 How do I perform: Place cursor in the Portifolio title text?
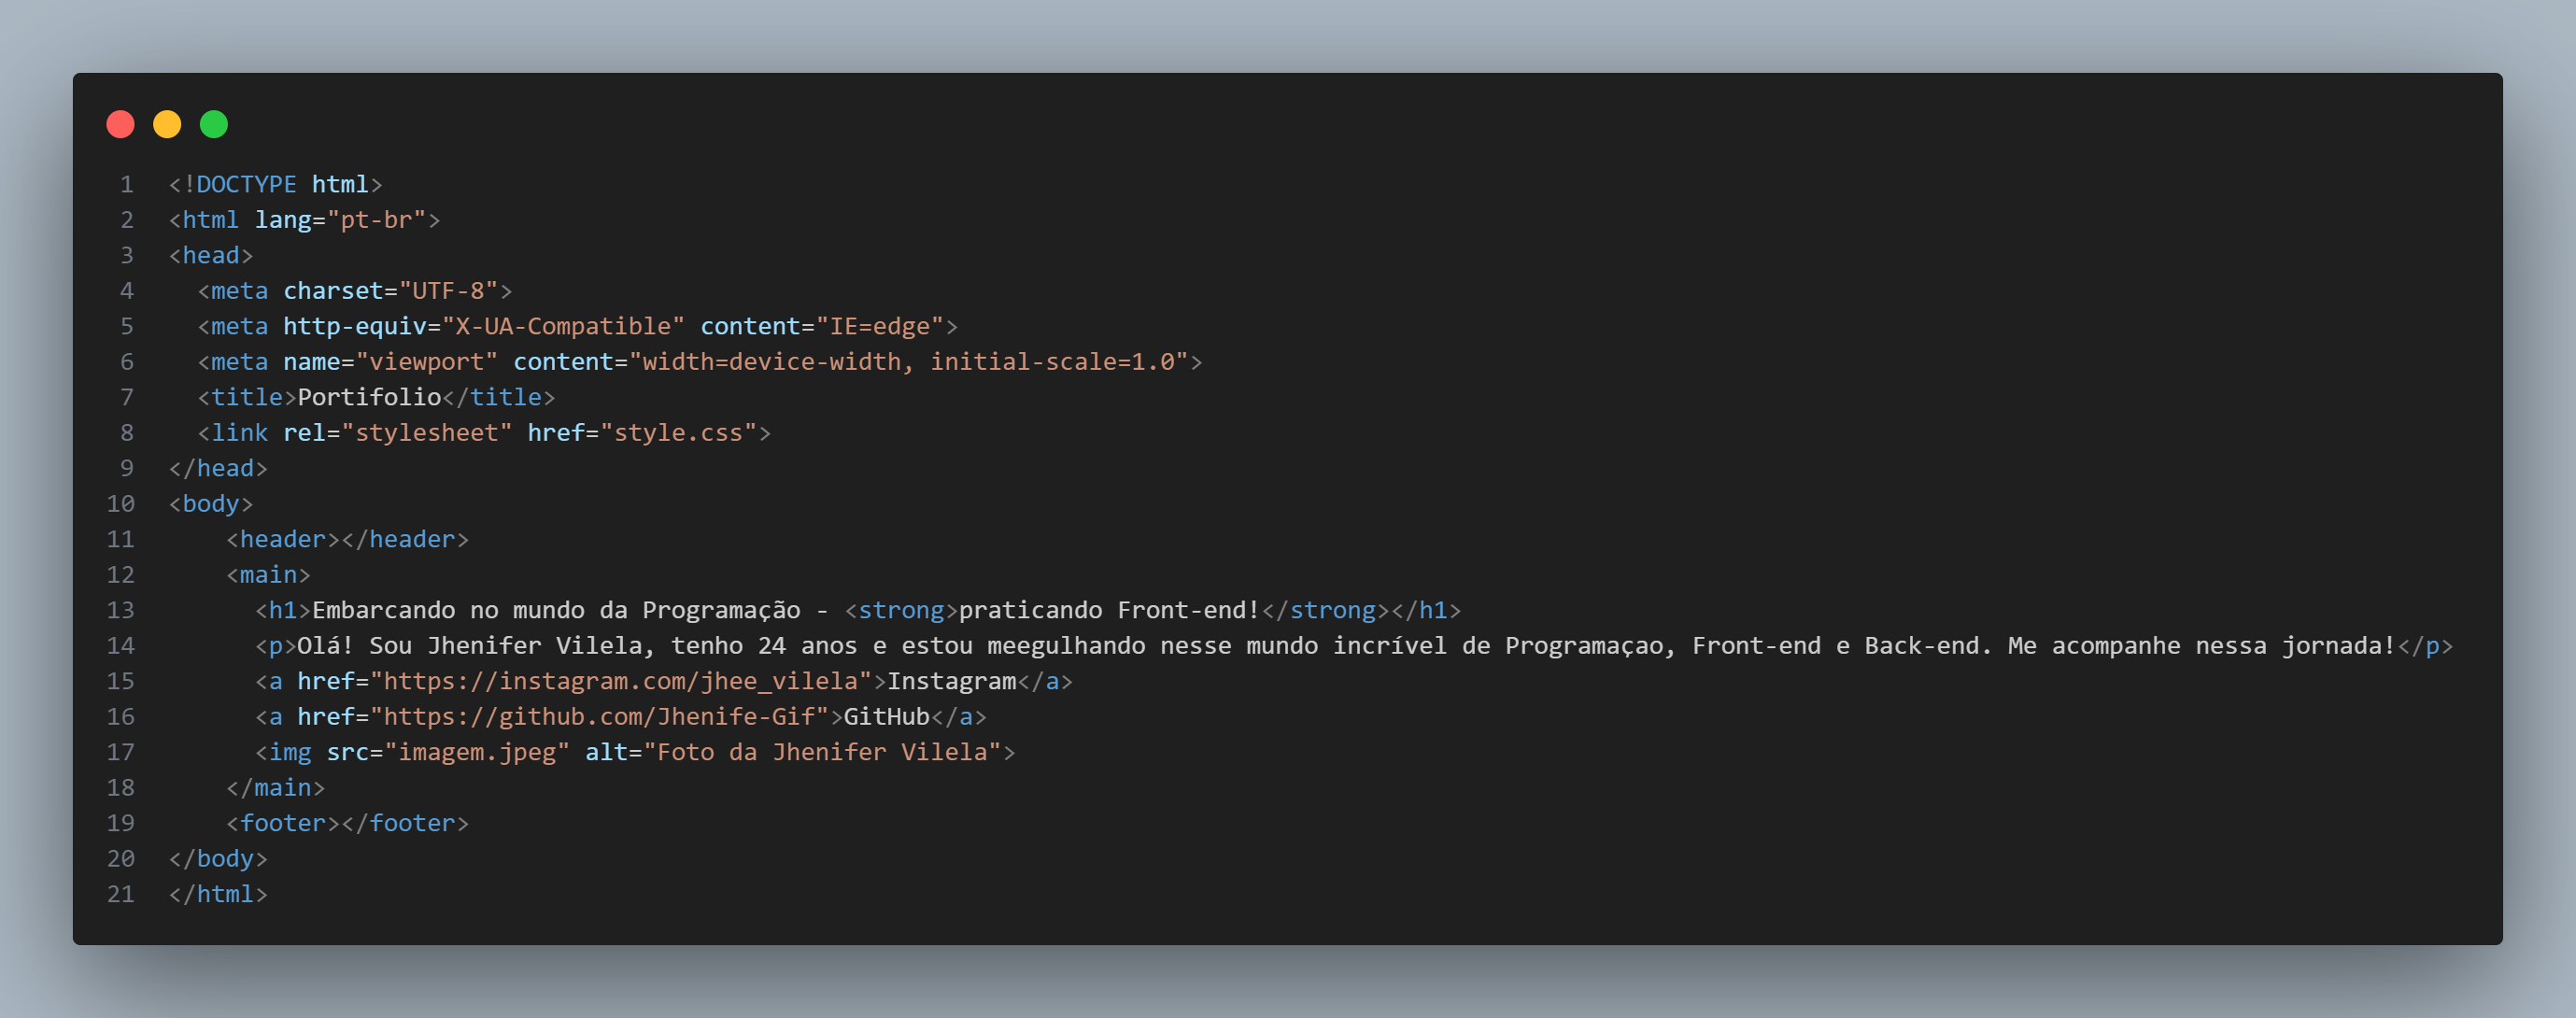pyautogui.click(x=369, y=398)
